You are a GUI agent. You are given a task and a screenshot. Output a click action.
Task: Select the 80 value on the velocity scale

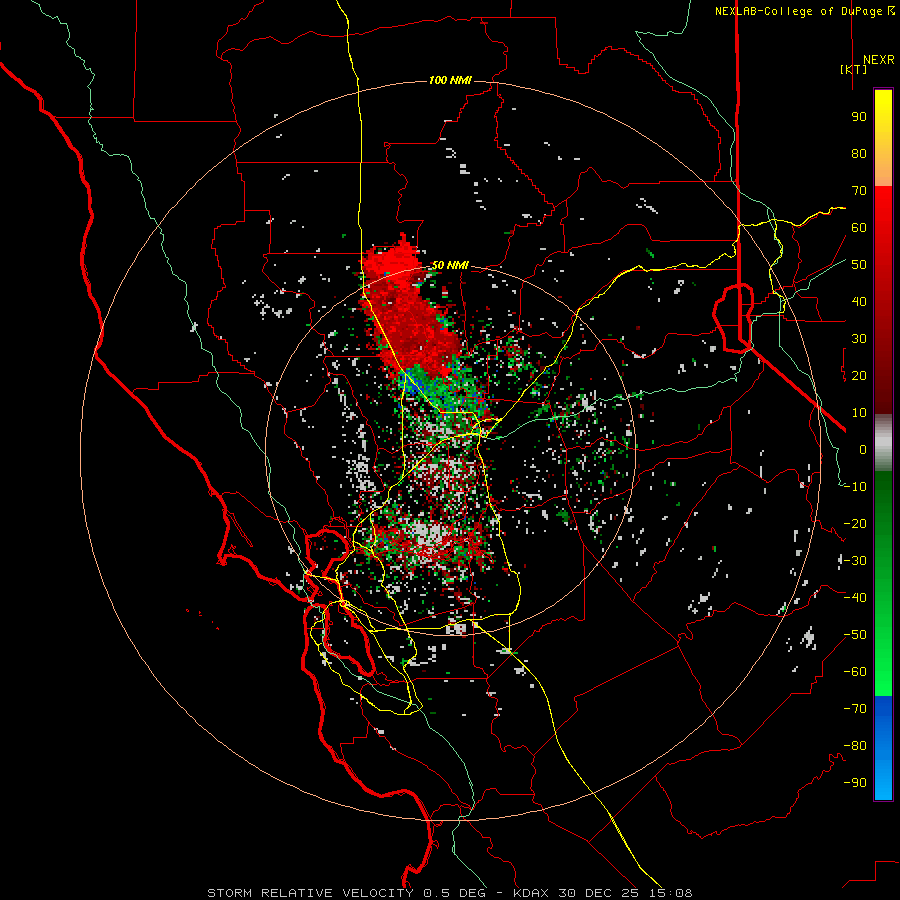pos(859,154)
